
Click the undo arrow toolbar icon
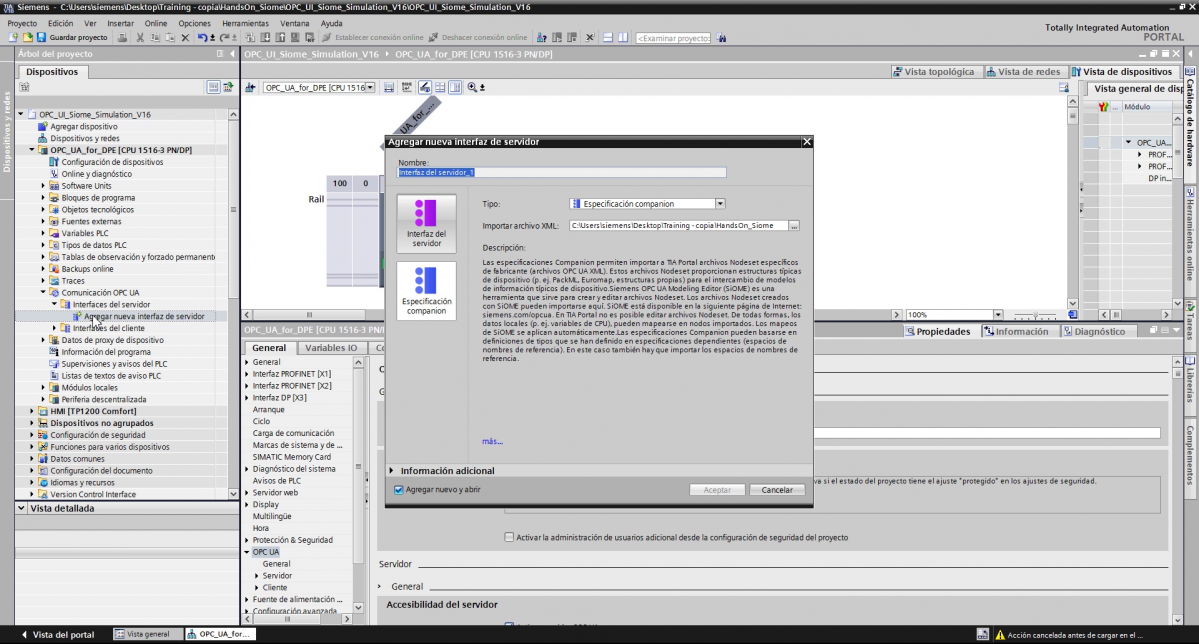pyautogui.click(x=202, y=37)
